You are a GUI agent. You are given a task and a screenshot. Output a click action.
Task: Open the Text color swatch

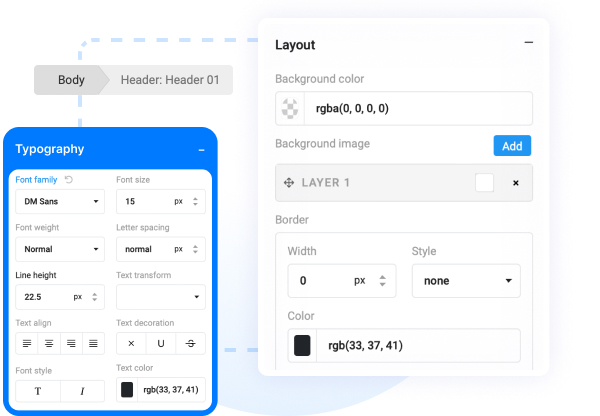(127, 390)
